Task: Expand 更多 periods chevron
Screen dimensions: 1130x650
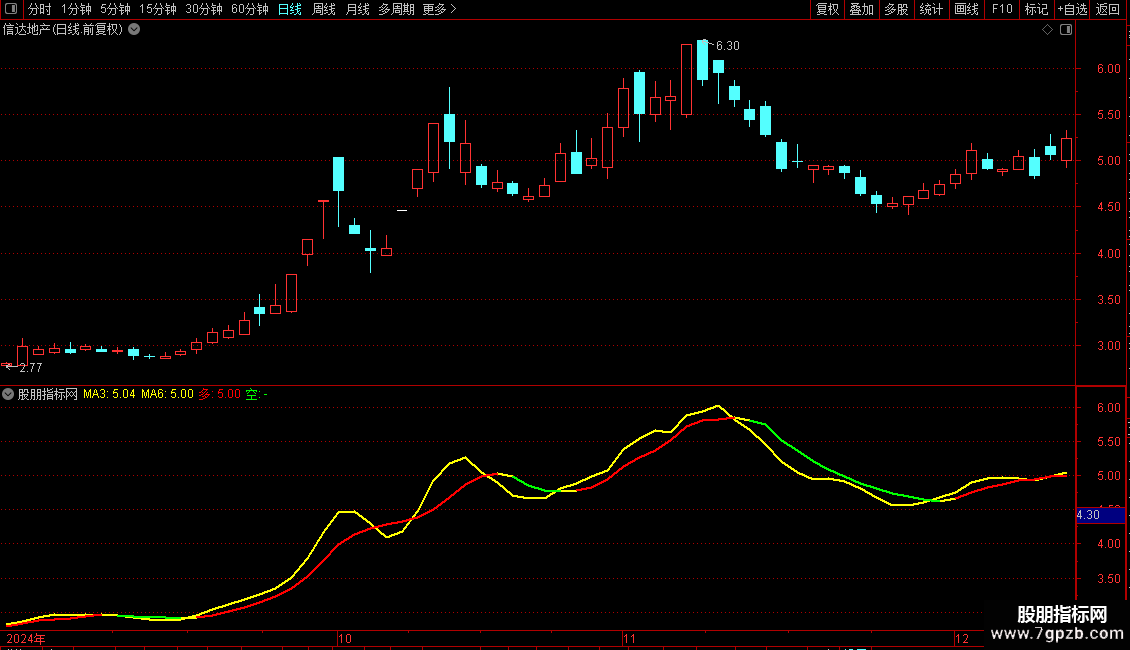Action: pos(453,9)
